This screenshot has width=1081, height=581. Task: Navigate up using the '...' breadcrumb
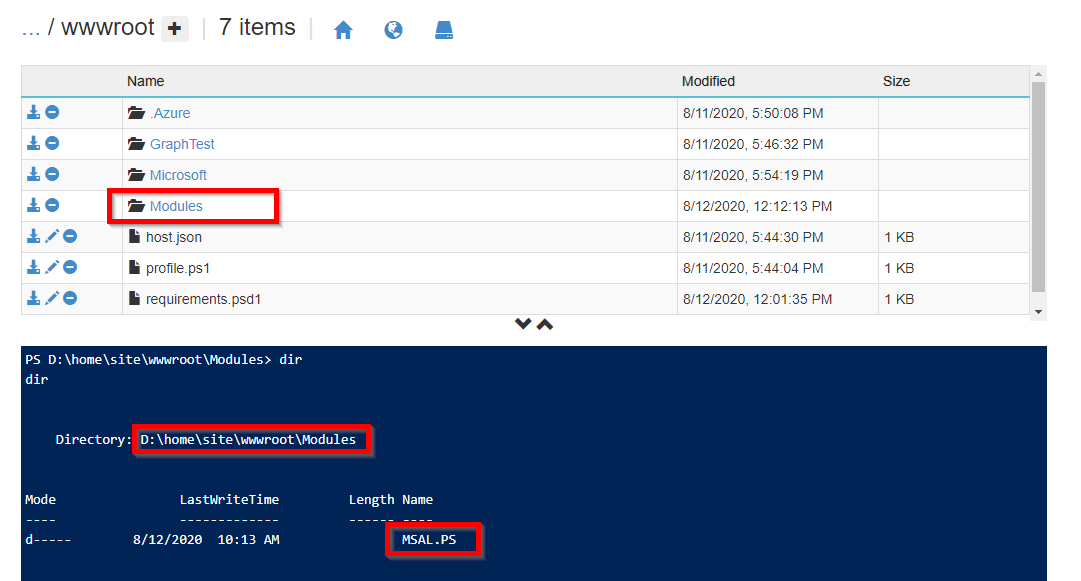coord(31,28)
